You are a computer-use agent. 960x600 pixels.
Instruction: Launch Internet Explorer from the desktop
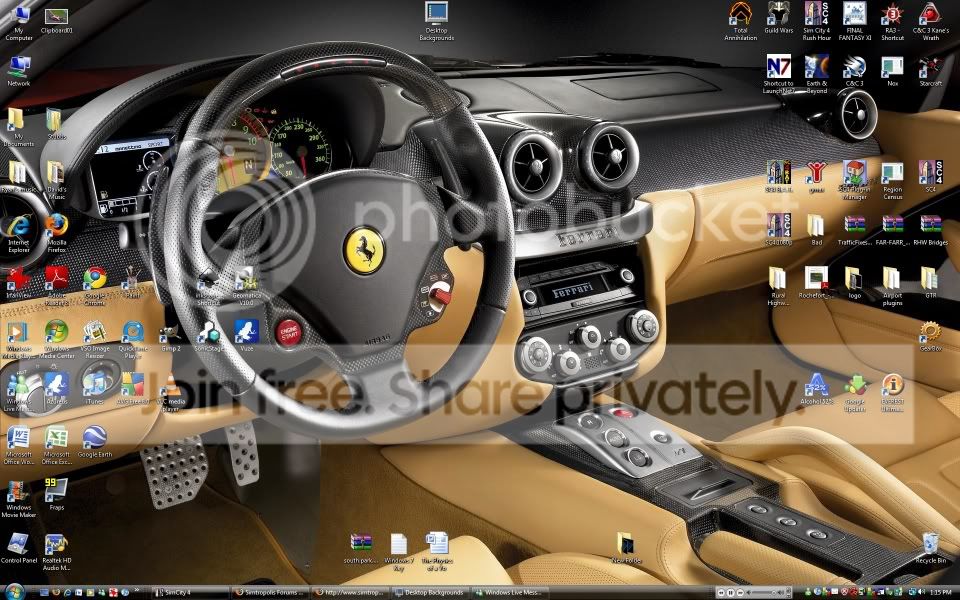(x=19, y=233)
